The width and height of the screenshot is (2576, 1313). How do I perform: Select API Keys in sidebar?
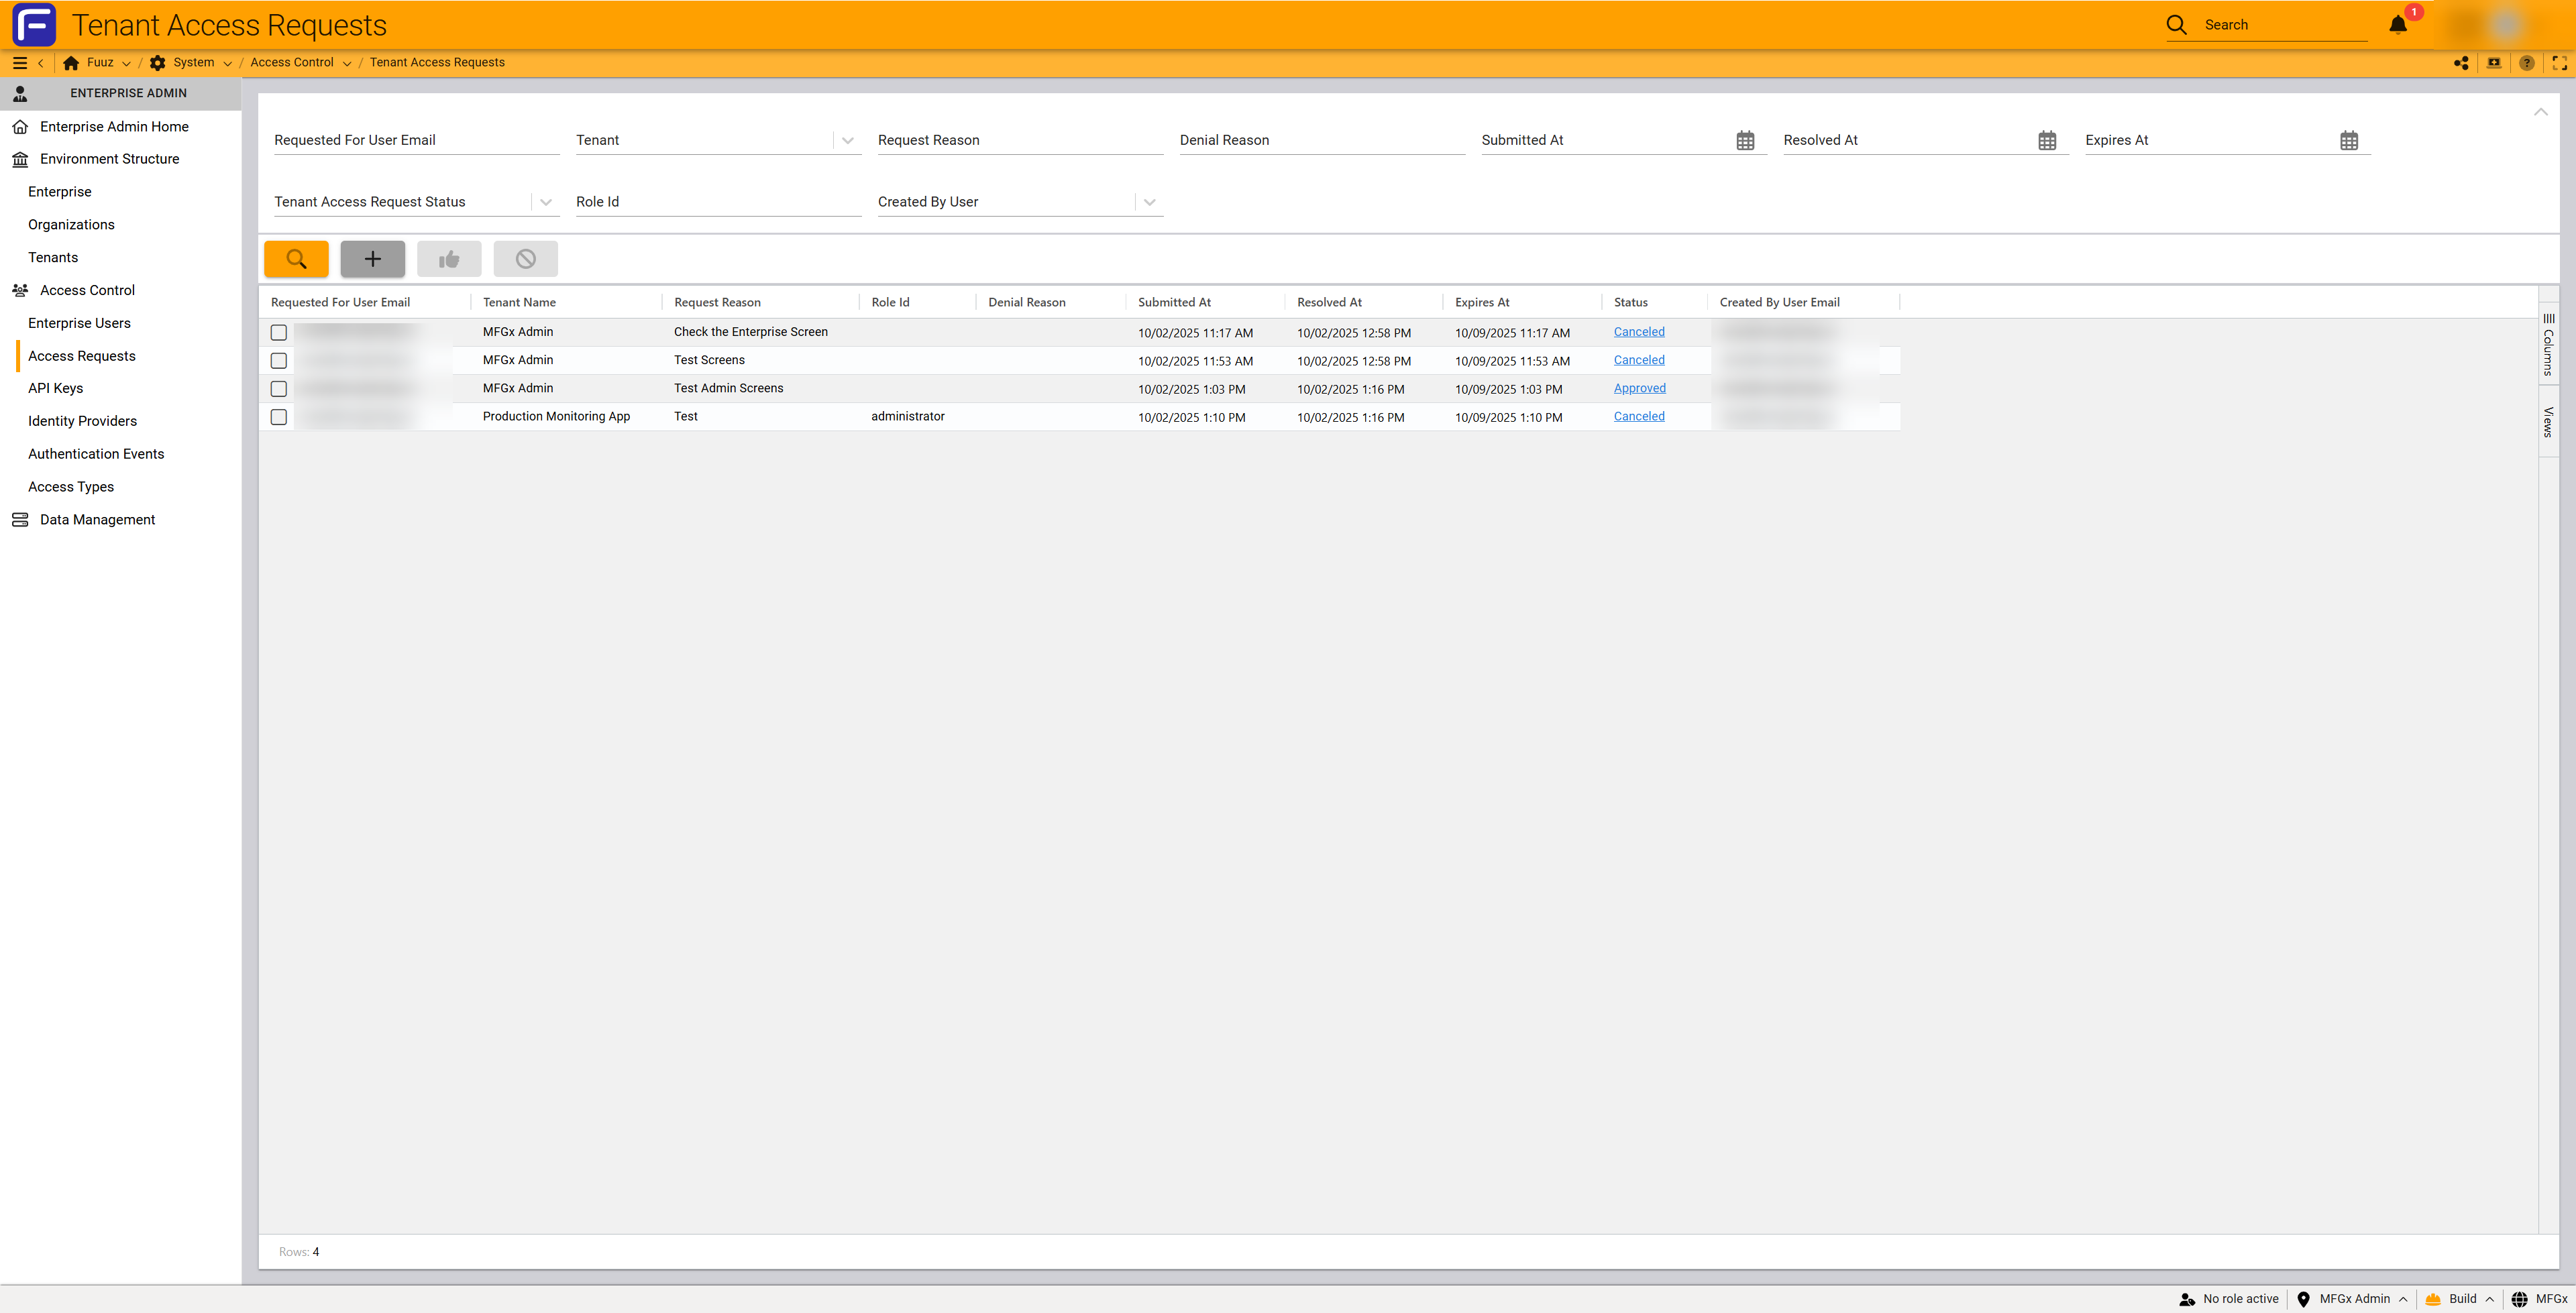[55, 388]
